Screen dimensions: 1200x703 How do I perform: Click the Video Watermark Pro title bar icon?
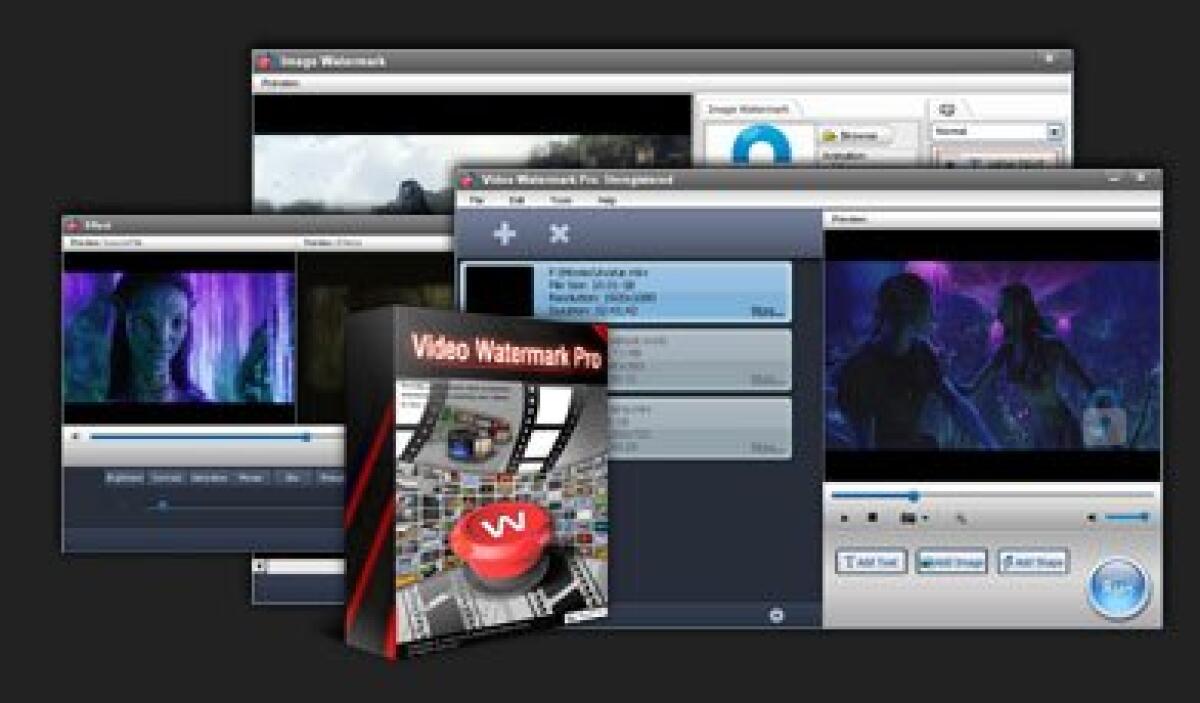pyautogui.click(x=468, y=180)
